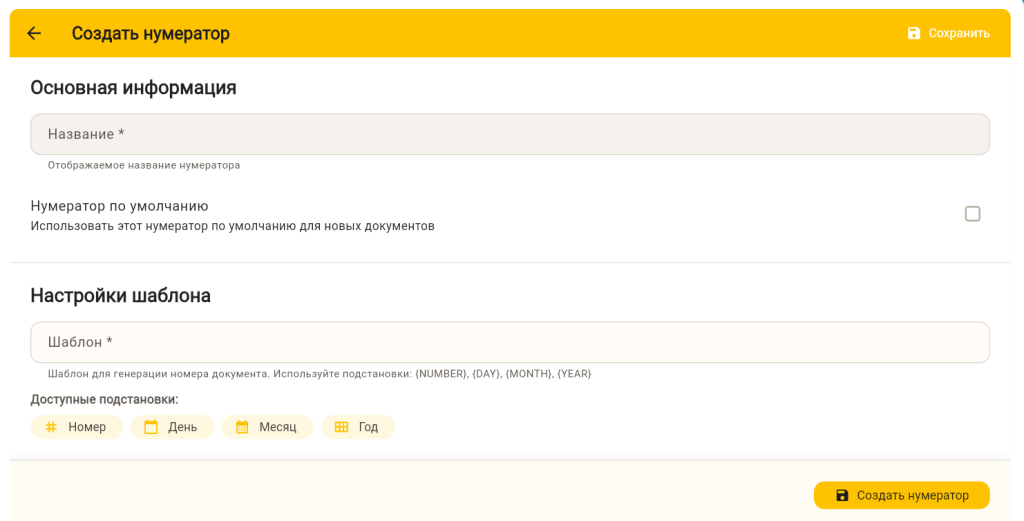1024x521 pixels.
Task: Focus the Шаблон input field
Action: [x=510, y=342]
